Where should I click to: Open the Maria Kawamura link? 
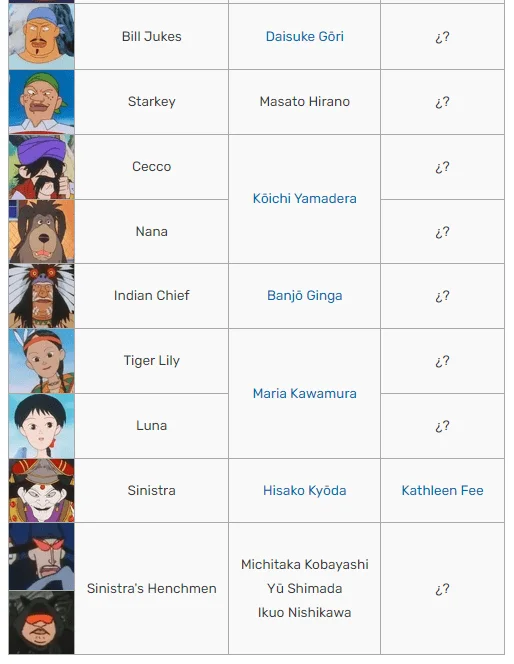tap(304, 393)
